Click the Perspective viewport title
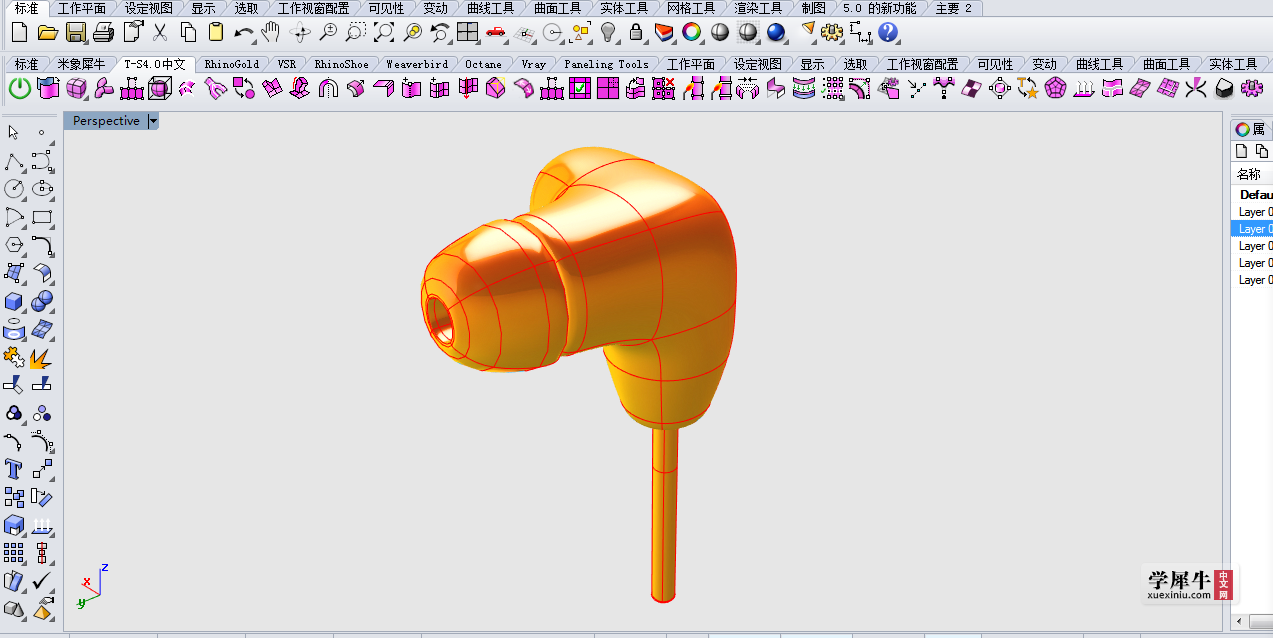The image size is (1273, 638). click(106, 121)
